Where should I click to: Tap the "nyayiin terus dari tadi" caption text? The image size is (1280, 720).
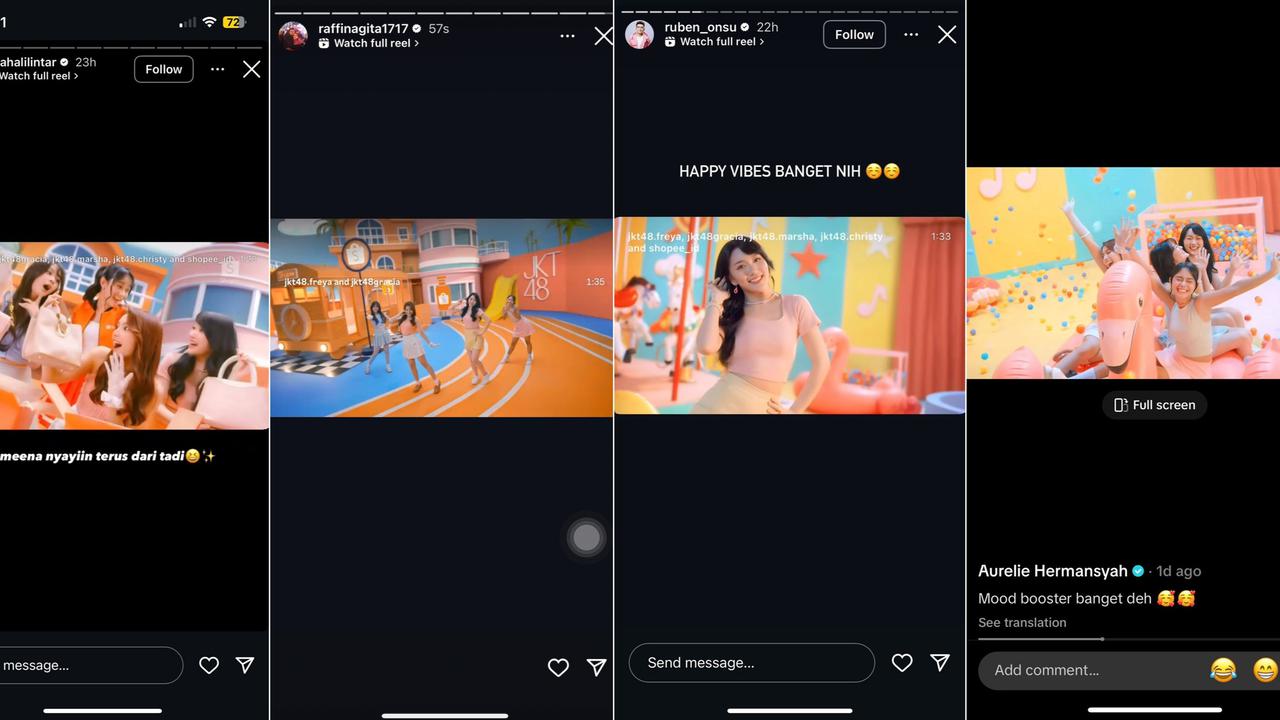click(x=107, y=456)
